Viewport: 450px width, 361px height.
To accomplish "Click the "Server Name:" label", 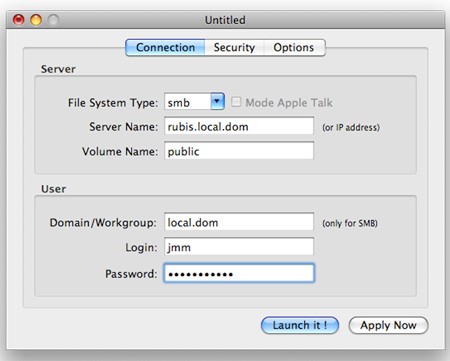I will click(x=123, y=127).
